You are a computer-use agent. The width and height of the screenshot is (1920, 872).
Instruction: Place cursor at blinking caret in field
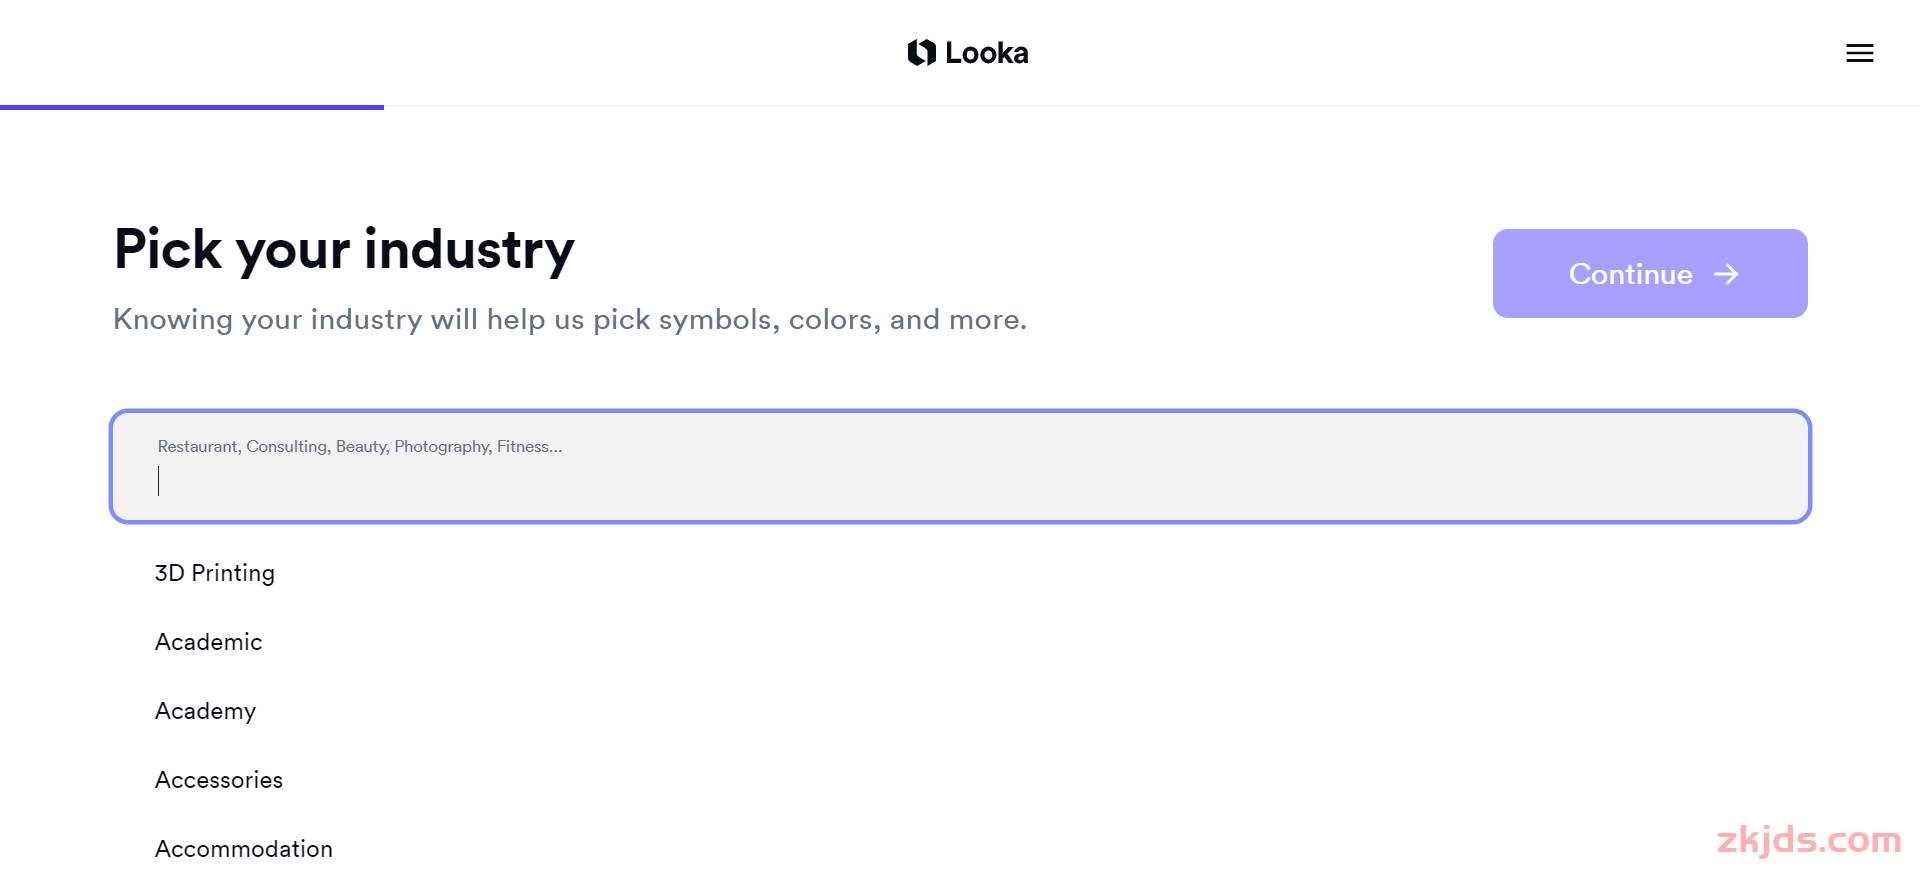[159, 481]
